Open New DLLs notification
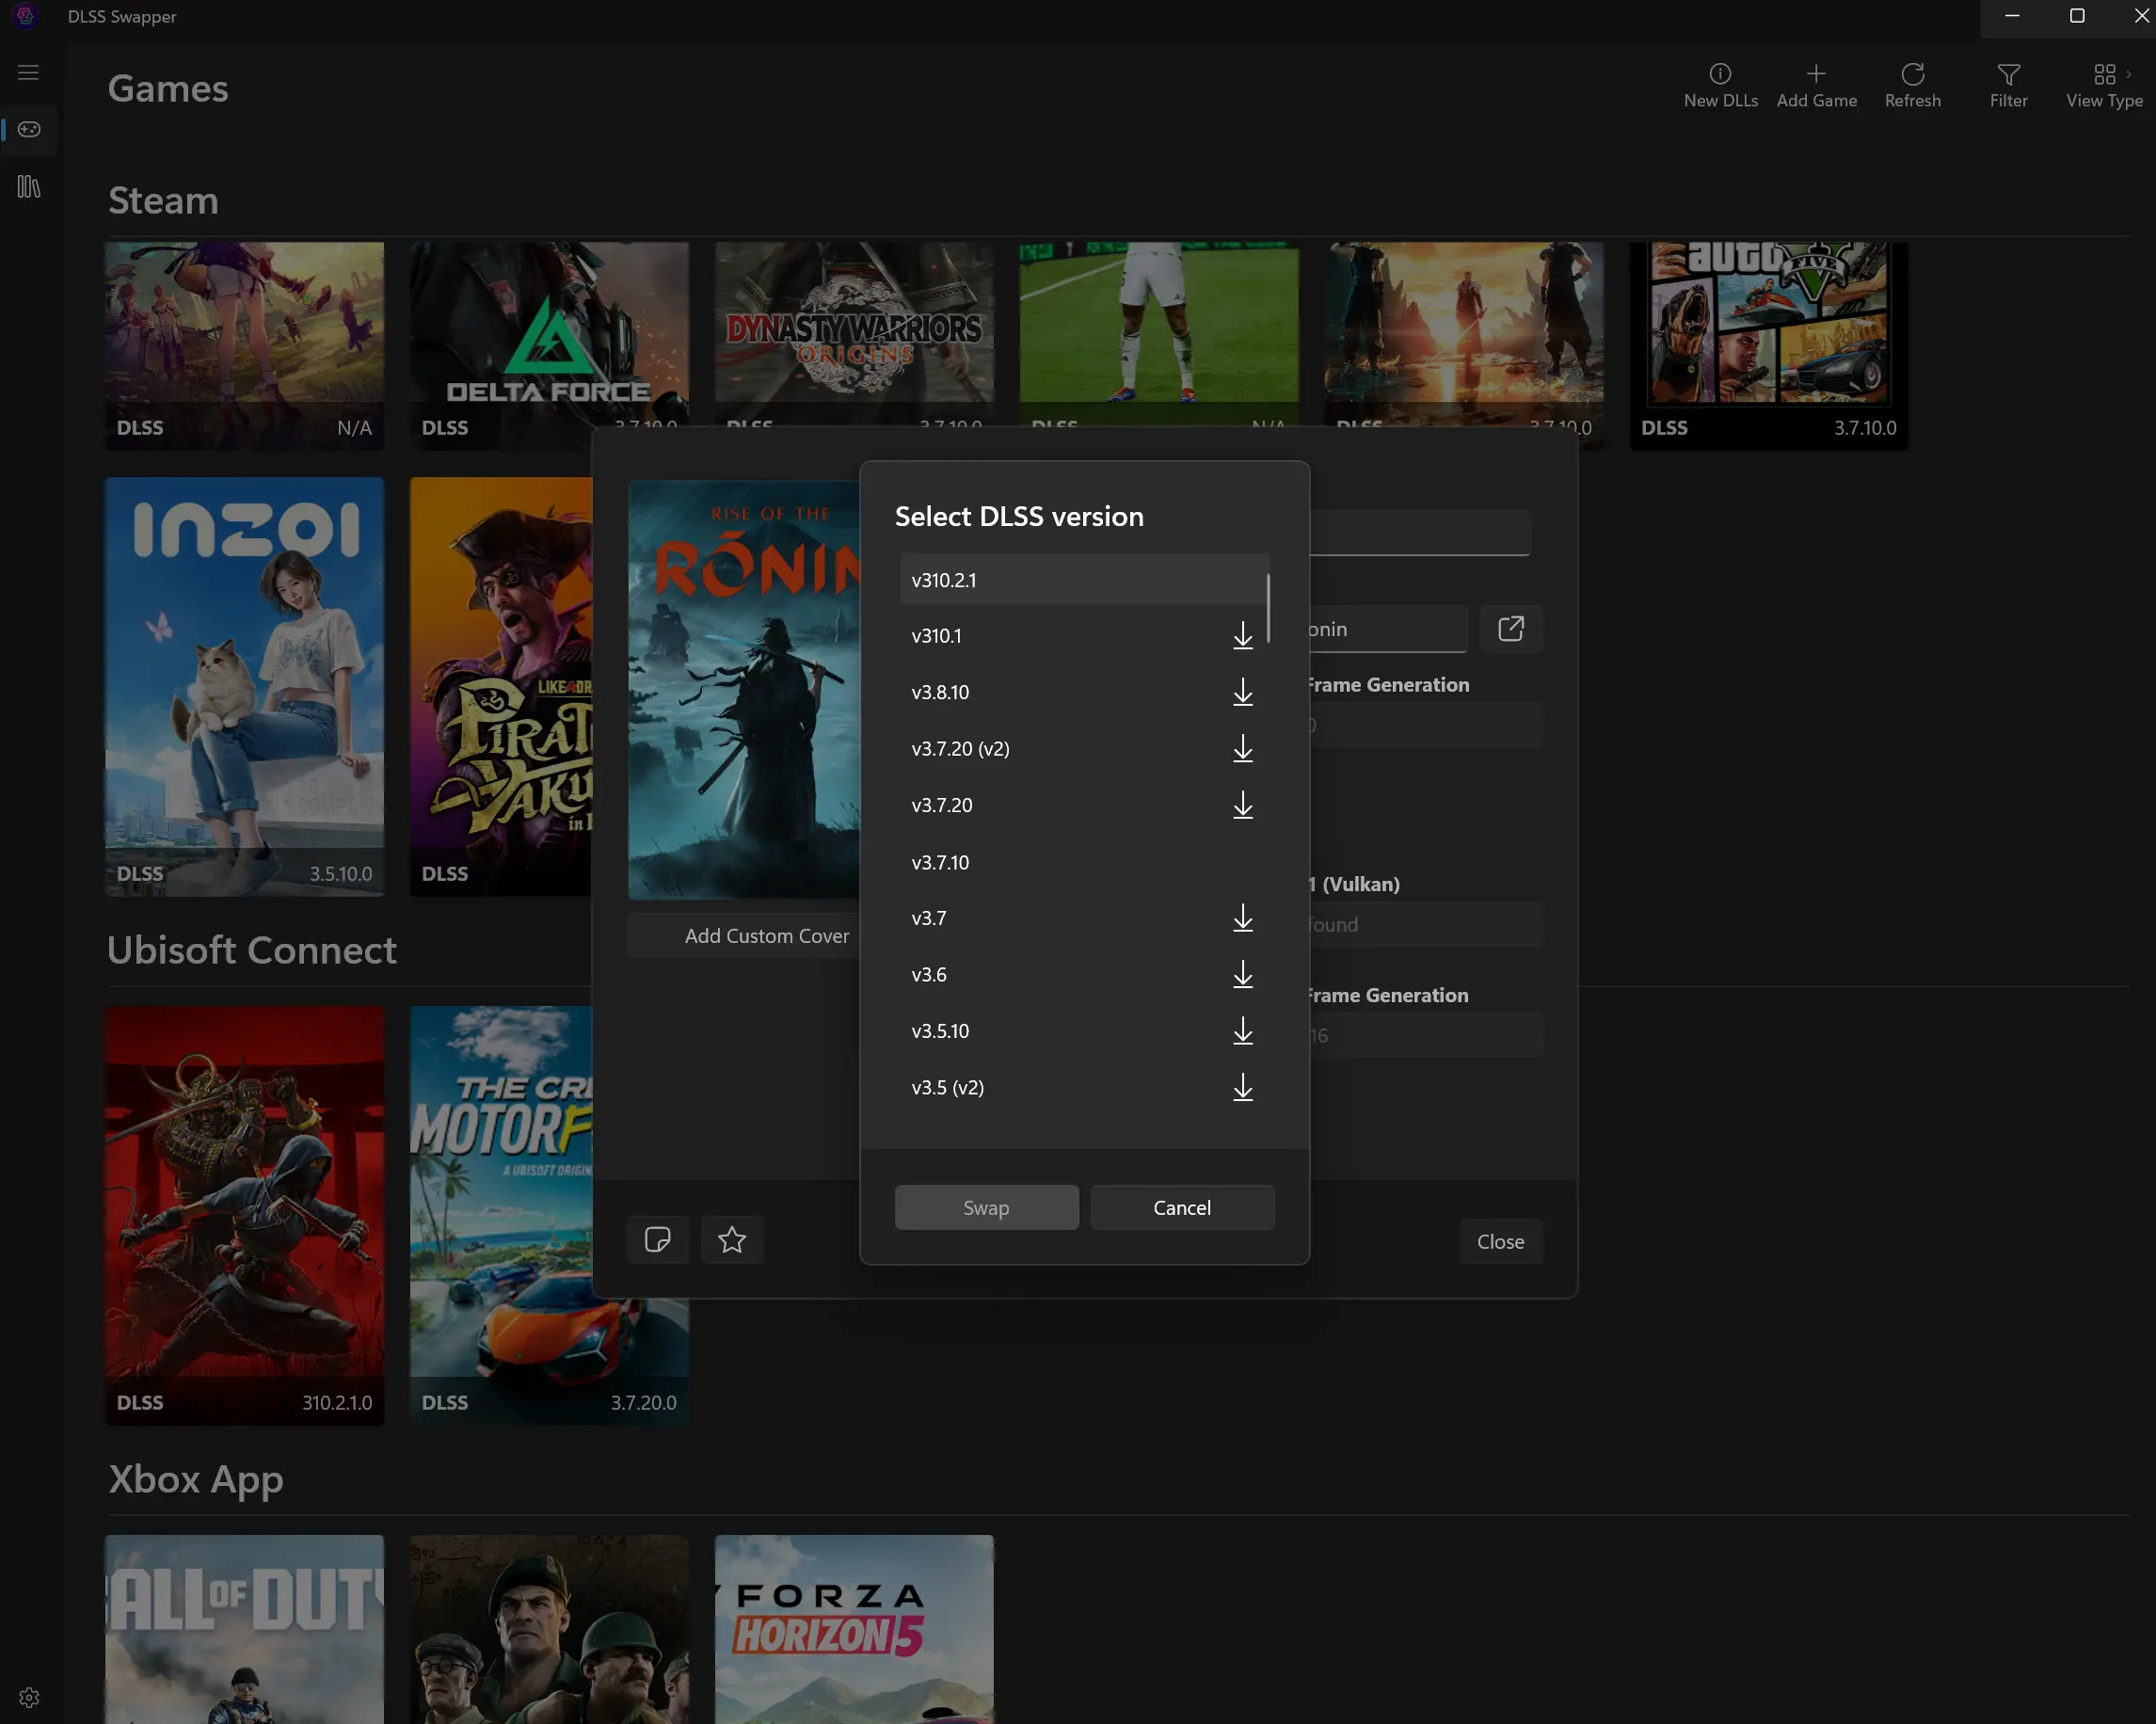The image size is (2156, 1724). [x=1720, y=86]
